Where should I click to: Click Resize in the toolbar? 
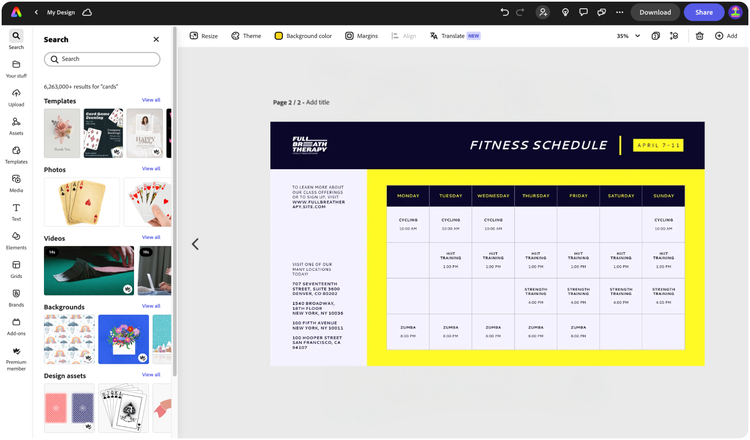point(204,36)
